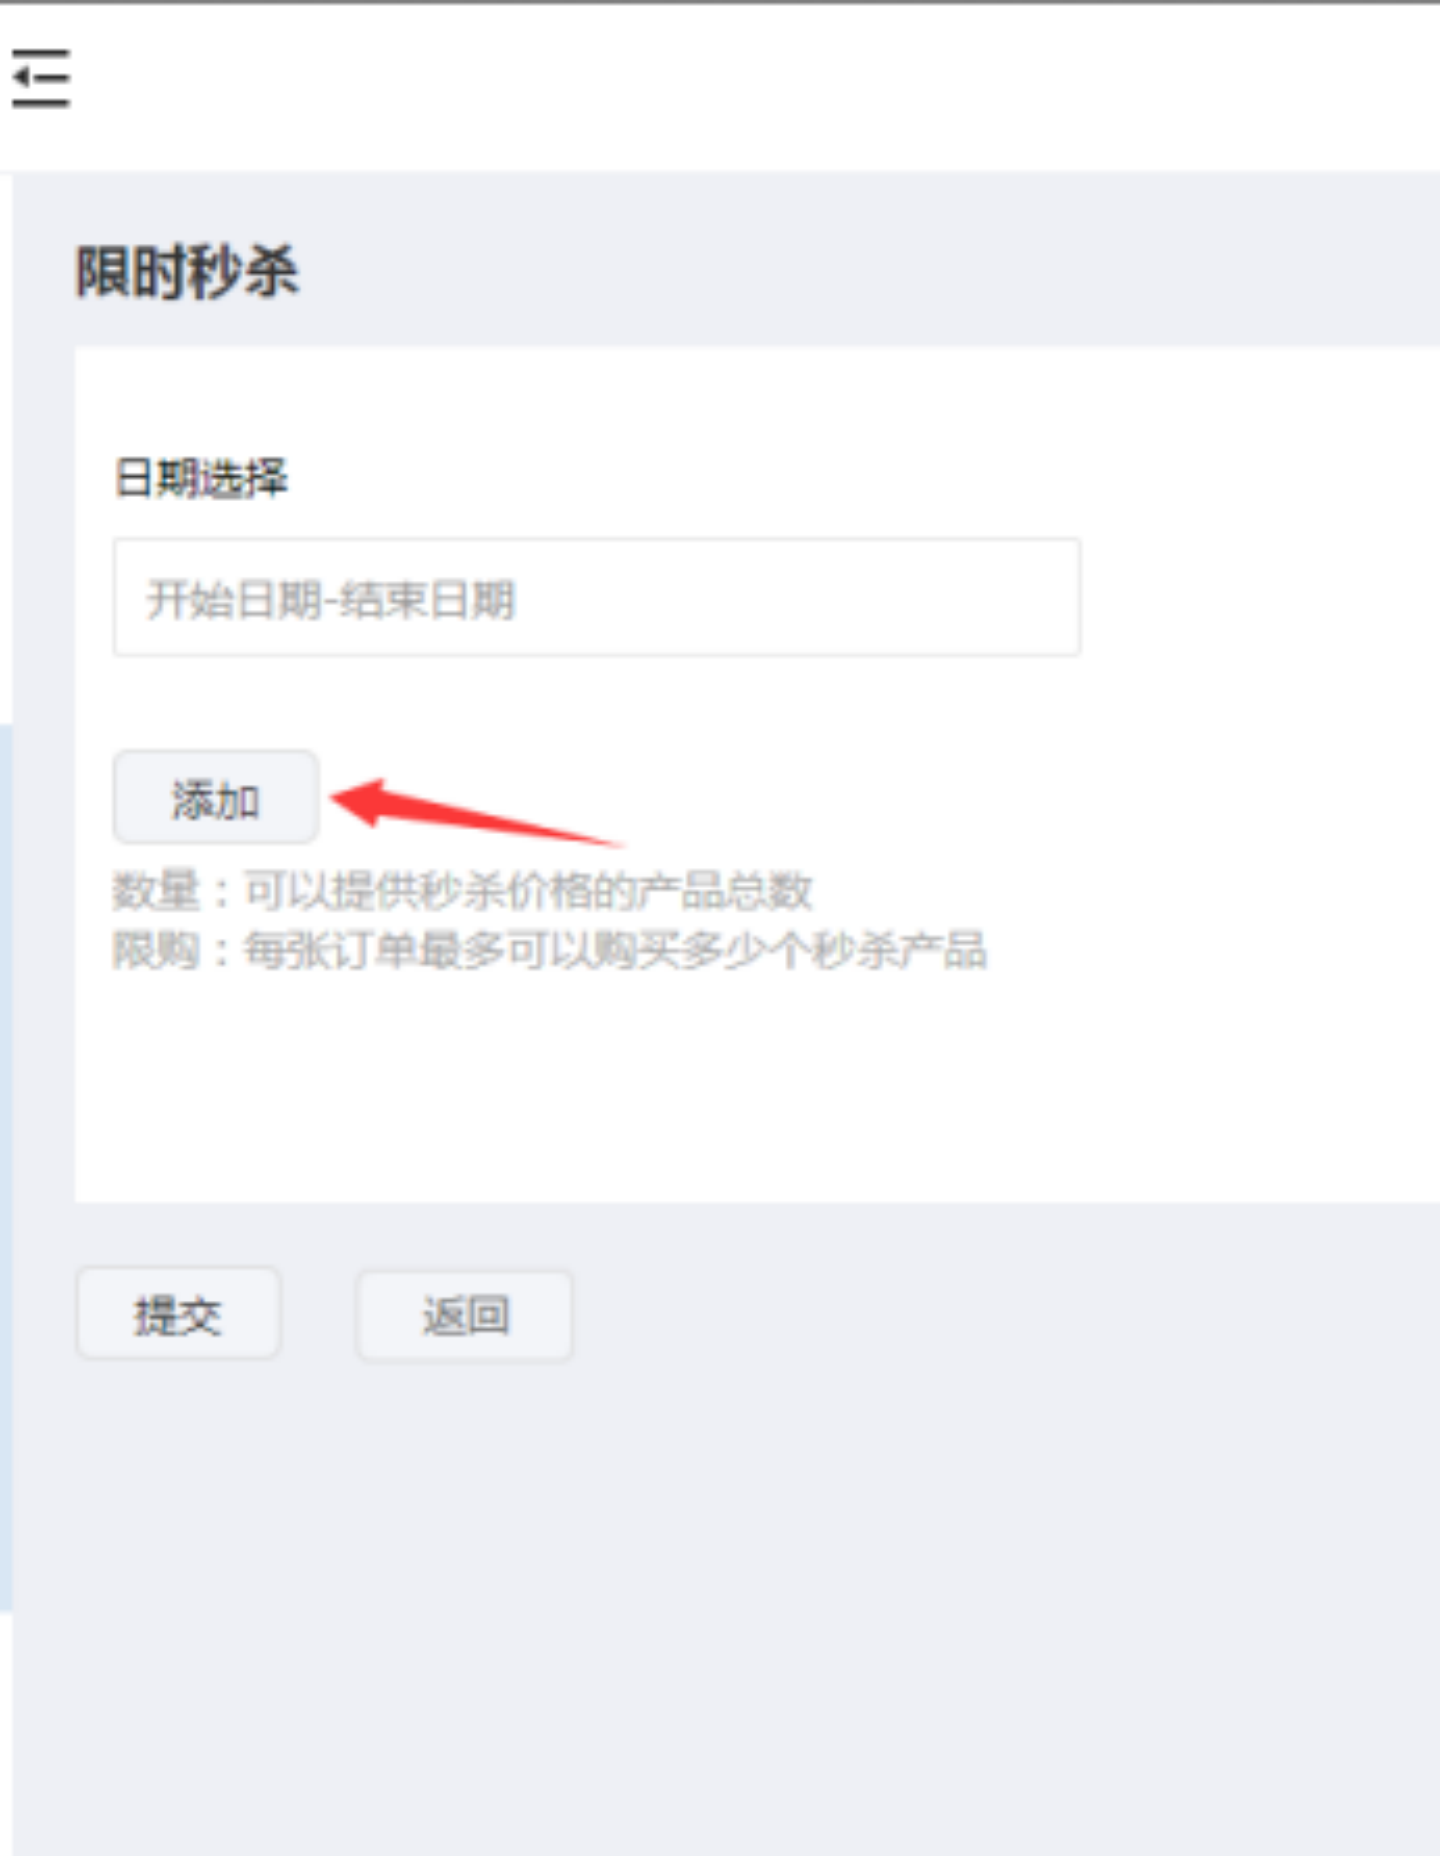Click the 添加 button
Viewport: 1440px width, 1856px height.
216,797
